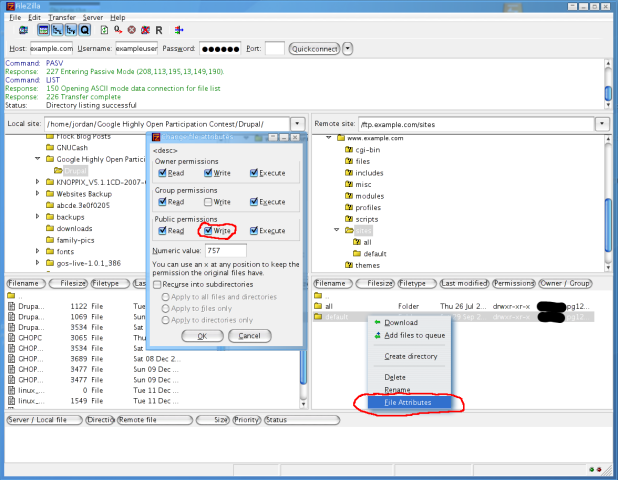Toggle Group Execute permission checkbox
Viewport: 618px width, 480px height.
254,201
